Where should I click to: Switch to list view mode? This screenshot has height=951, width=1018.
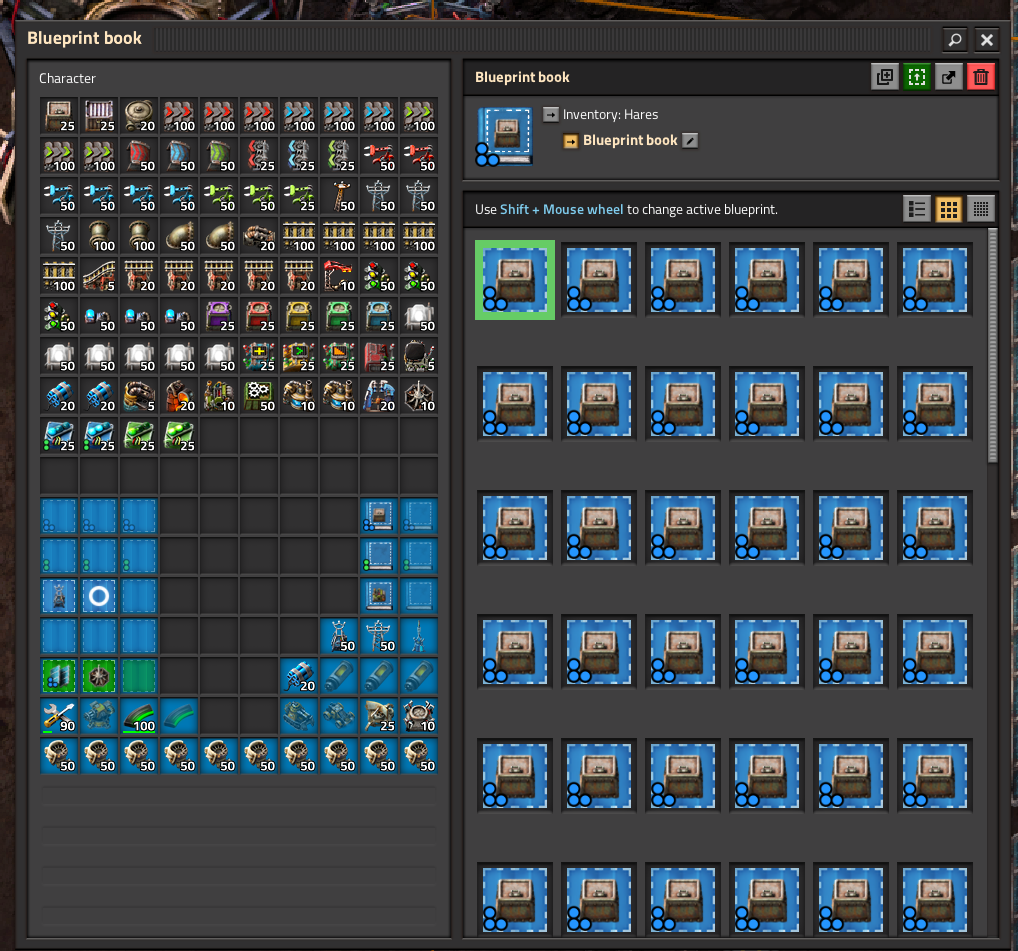tap(917, 209)
